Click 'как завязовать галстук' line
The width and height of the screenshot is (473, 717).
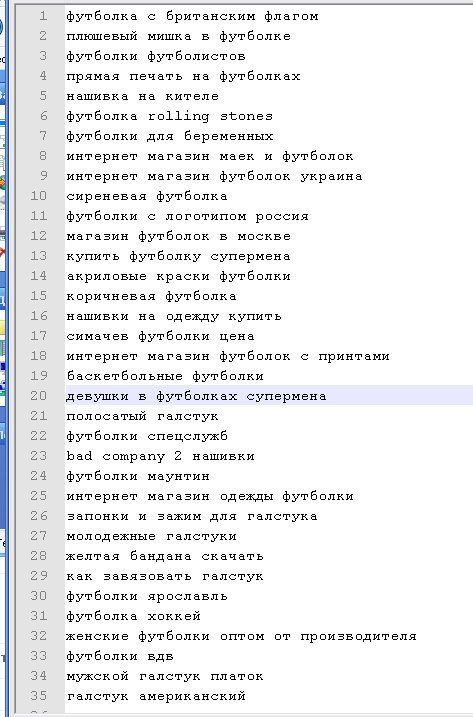coord(165,576)
